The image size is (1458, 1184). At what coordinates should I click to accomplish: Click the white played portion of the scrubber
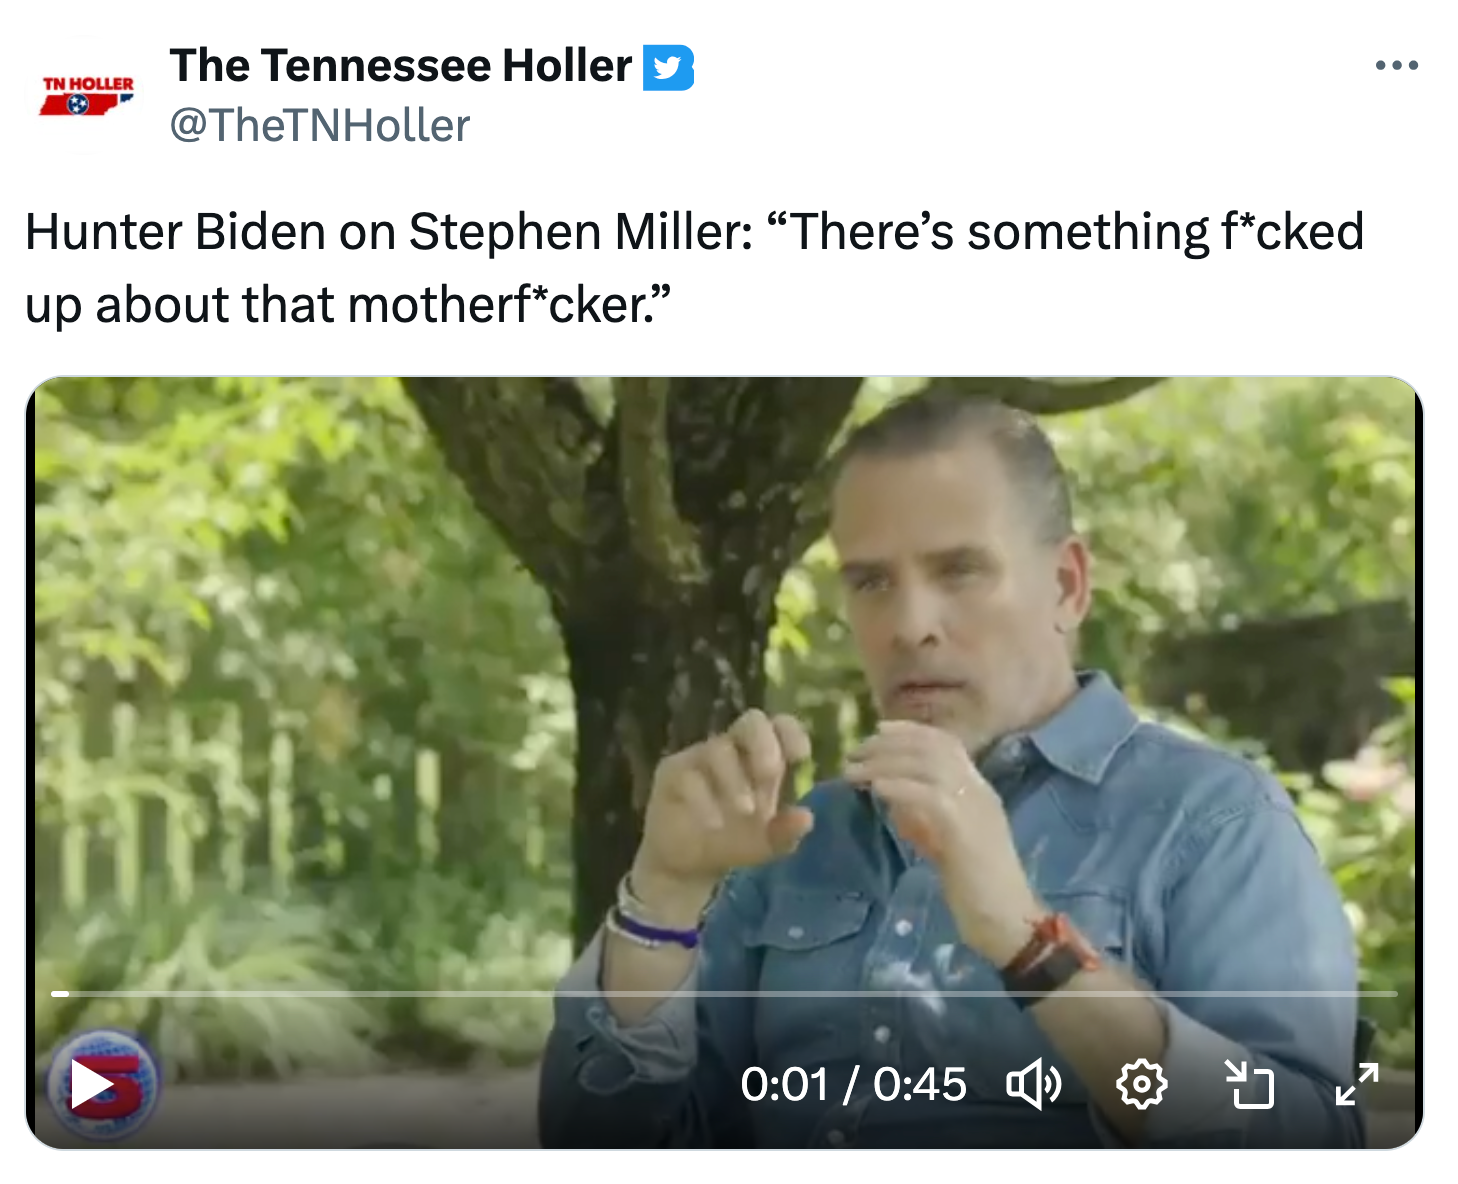(60, 993)
